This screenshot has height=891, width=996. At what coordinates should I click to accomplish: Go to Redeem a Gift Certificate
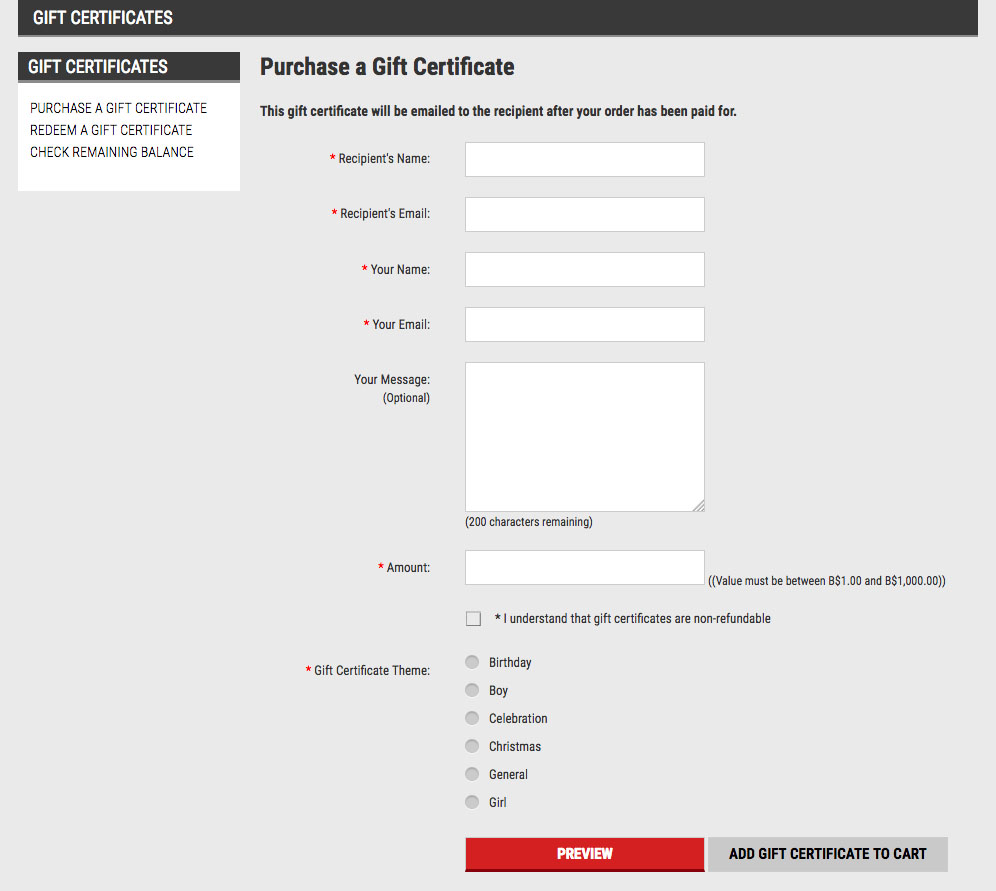tap(111, 130)
